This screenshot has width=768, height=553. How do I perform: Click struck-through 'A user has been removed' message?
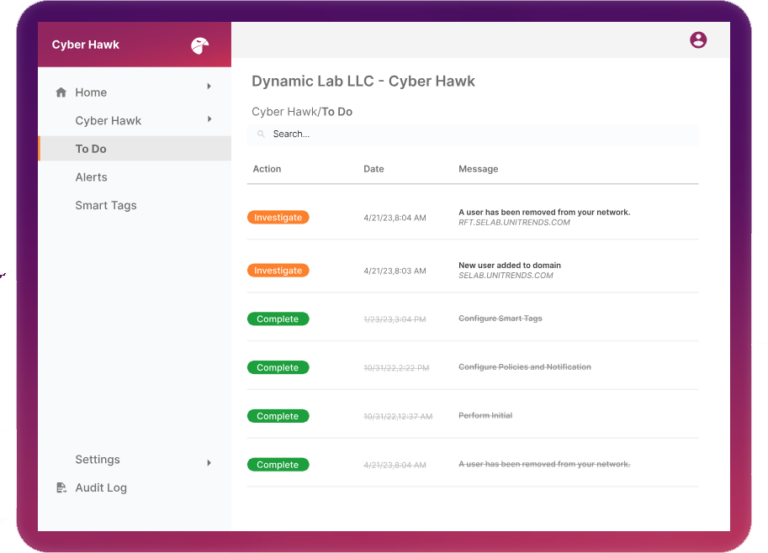(544, 464)
